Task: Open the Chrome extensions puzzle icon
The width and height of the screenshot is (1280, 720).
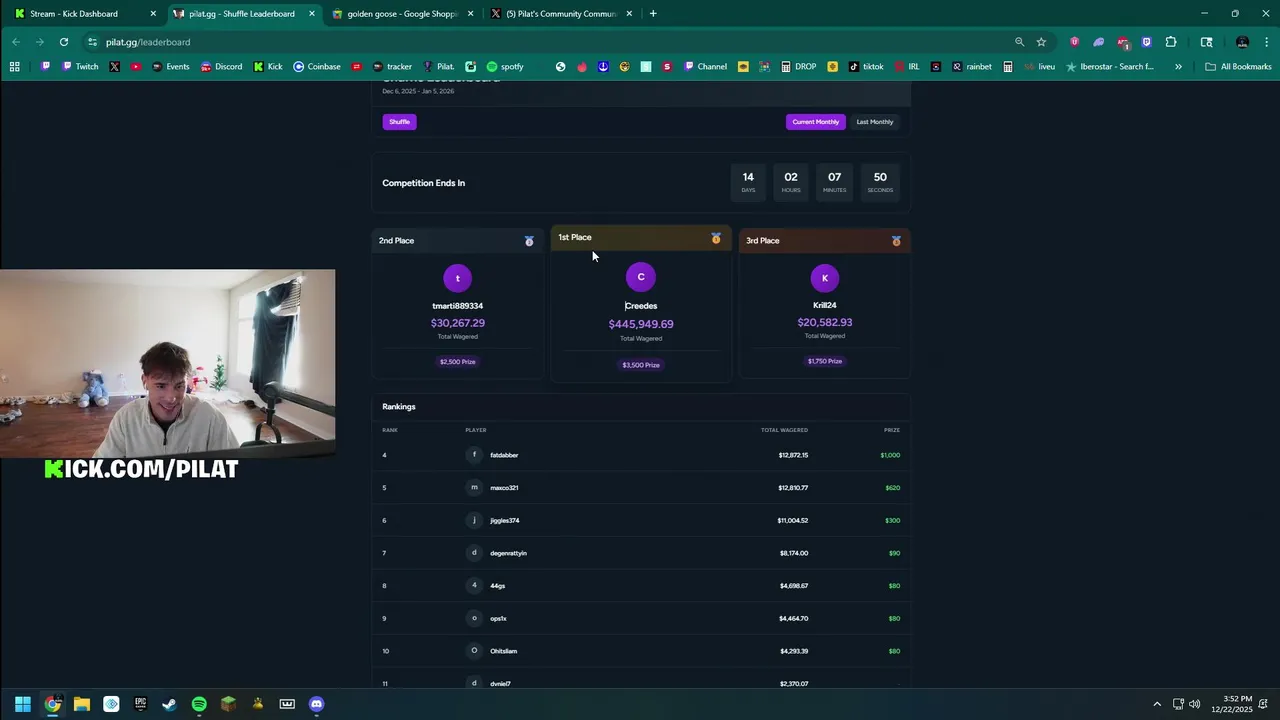Action: click(1171, 42)
